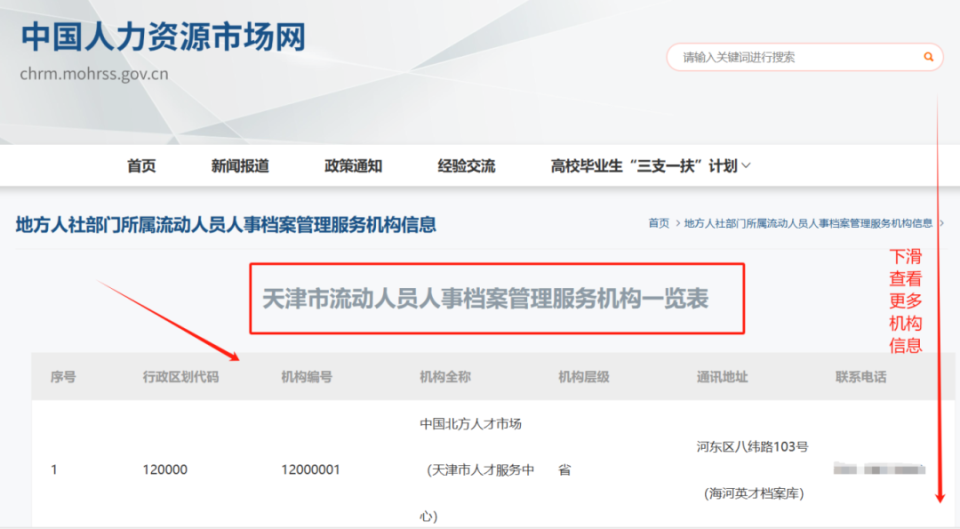The image size is (960, 529).
Task: Open the 首页 navigation menu item
Action: [x=141, y=166]
